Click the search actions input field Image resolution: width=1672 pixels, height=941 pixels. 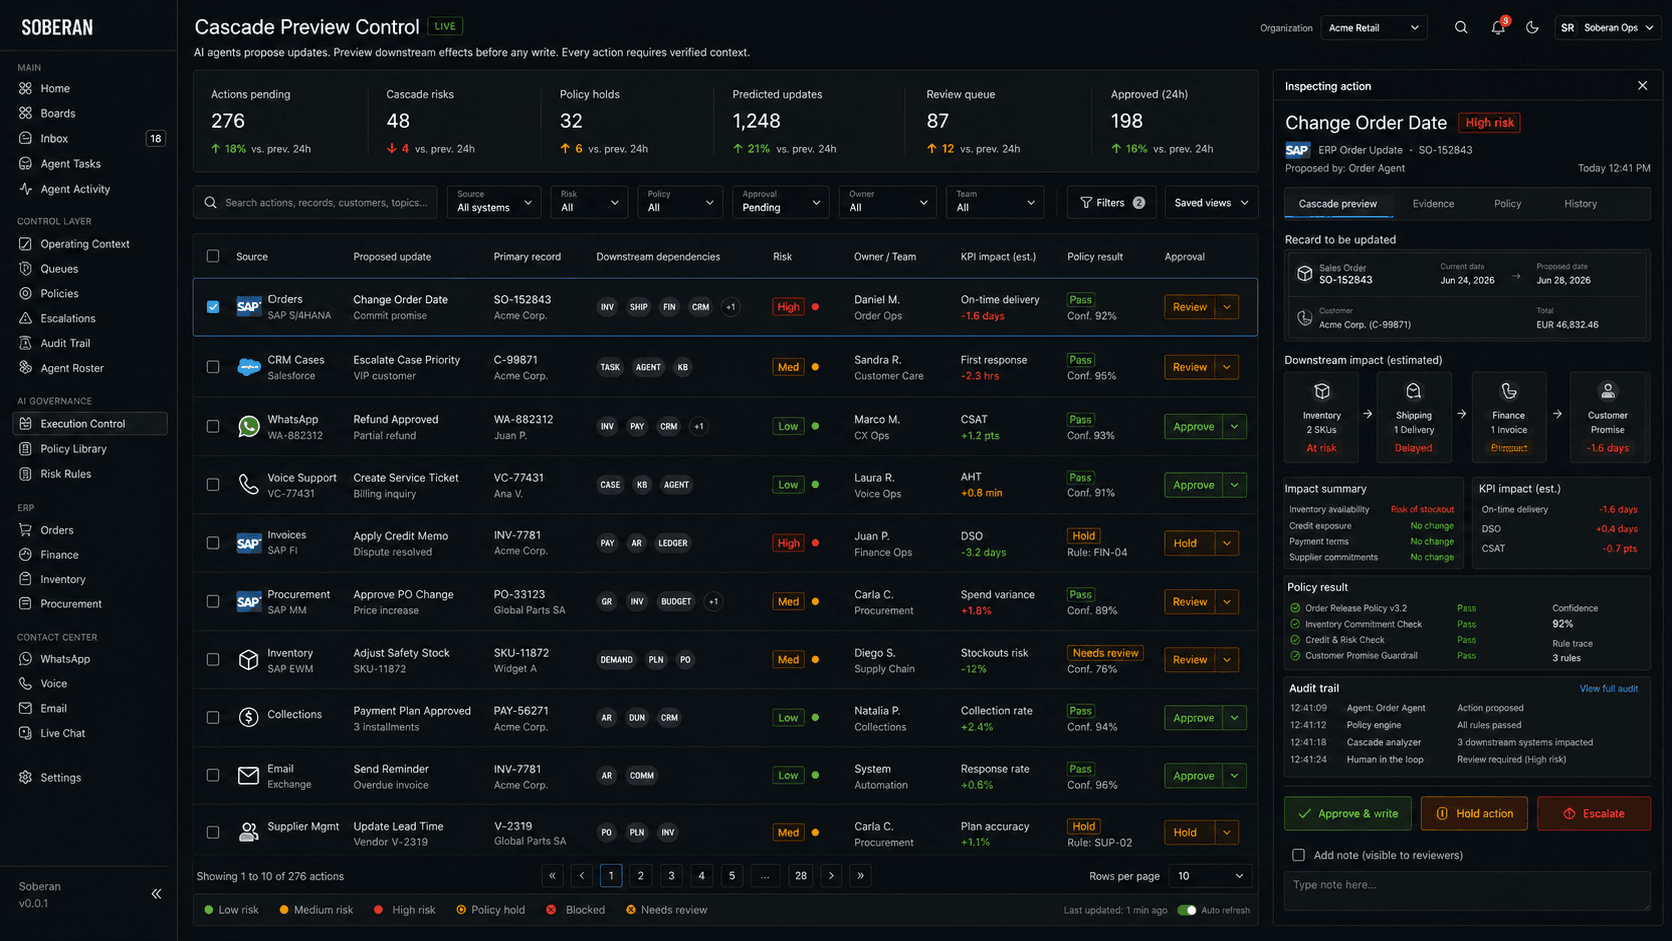click(316, 202)
